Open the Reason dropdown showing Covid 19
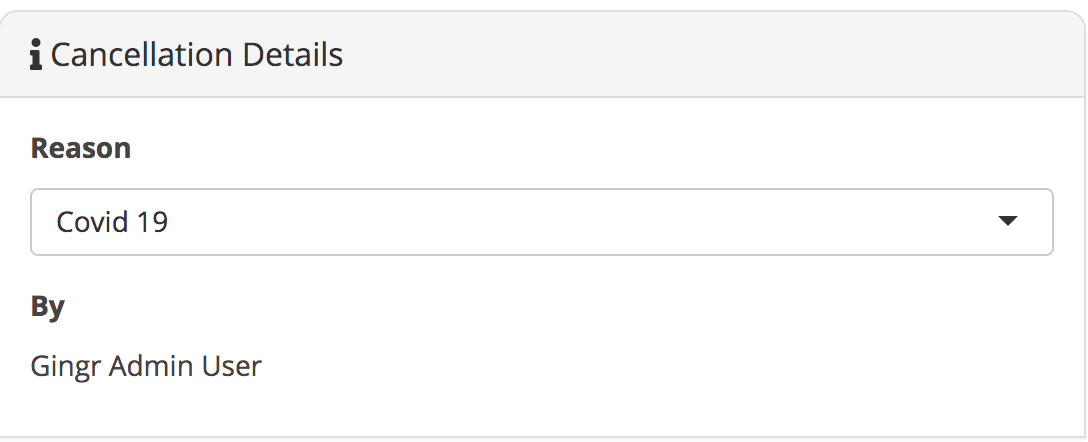Image resolution: width=1088 pixels, height=442 pixels. coord(542,222)
